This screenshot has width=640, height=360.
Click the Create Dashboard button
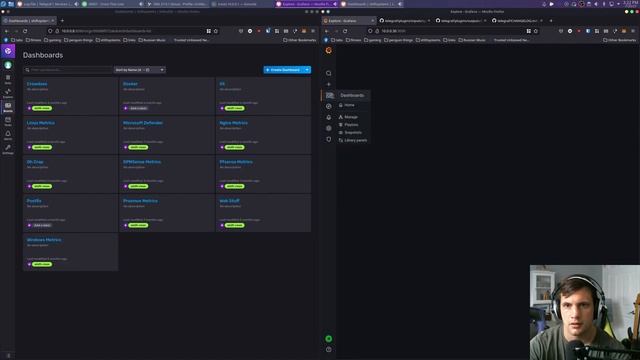(283, 70)
